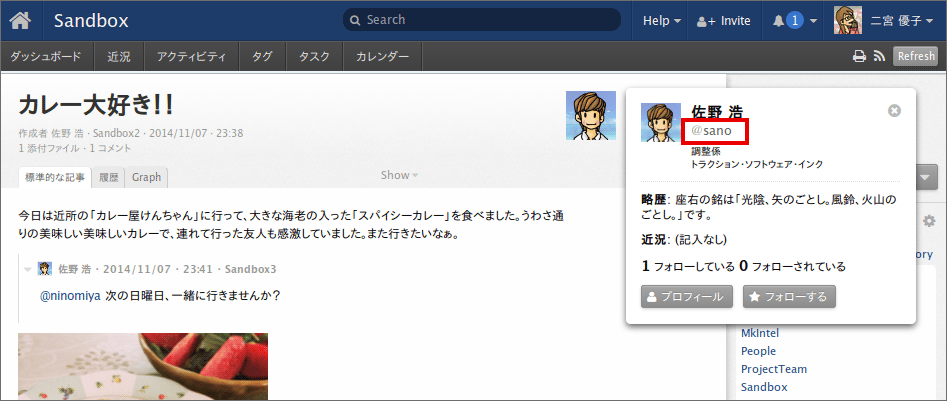
Task: Click the article title カレー大好き!!
Action: click(x=96, y=106)
